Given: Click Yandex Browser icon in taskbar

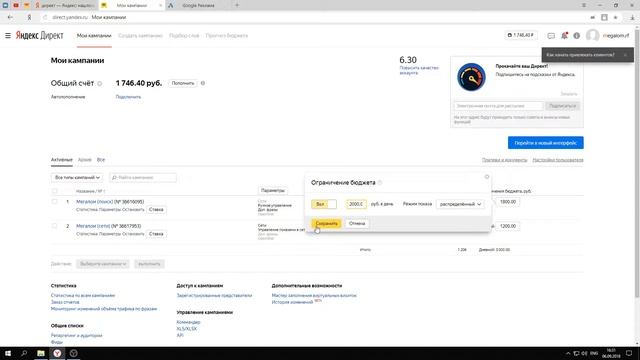Looking at the screenshot, I should (57, 353).
